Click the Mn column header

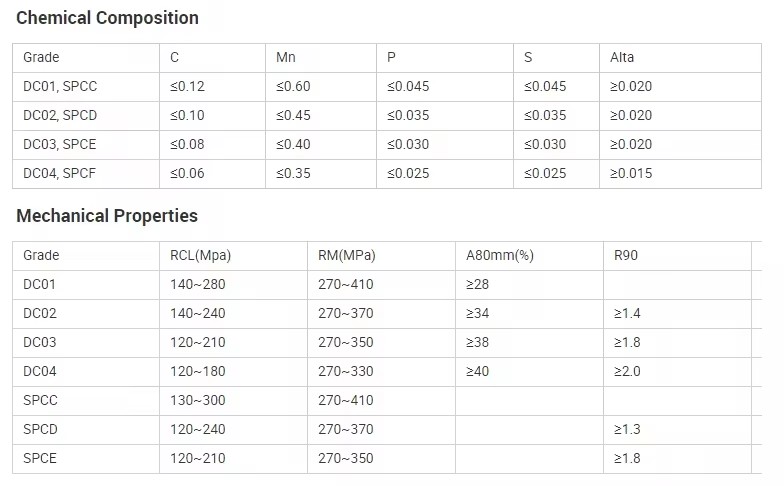click(286, 57)
